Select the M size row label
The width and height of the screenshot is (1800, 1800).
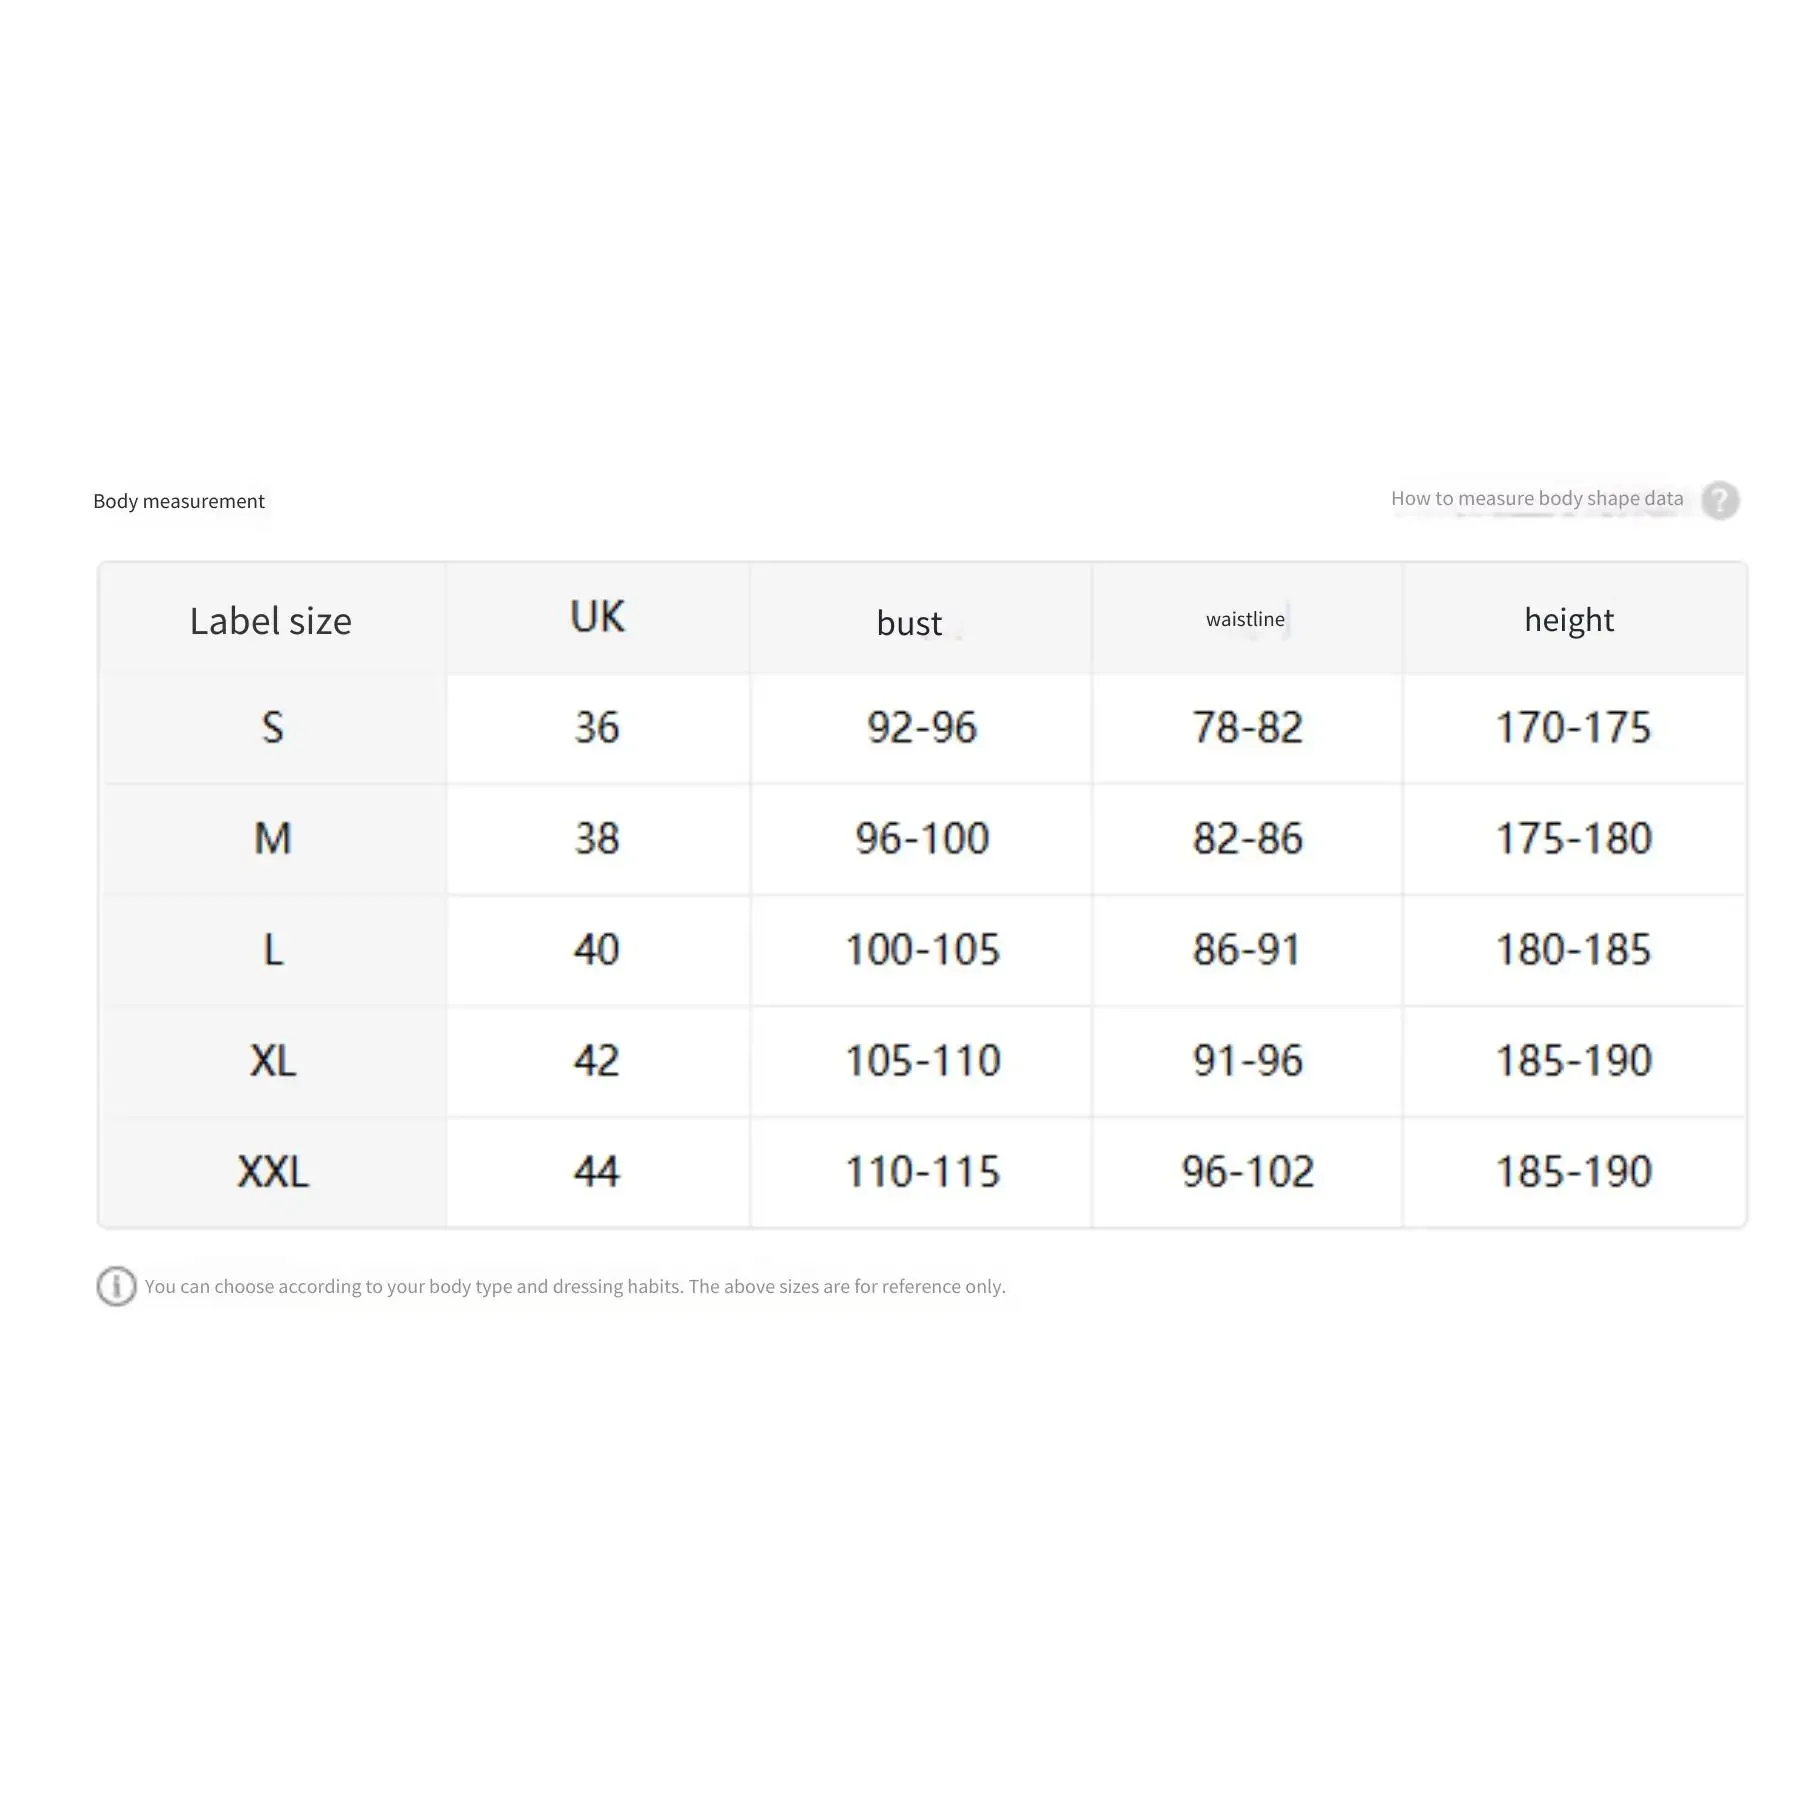coord(272,838)
